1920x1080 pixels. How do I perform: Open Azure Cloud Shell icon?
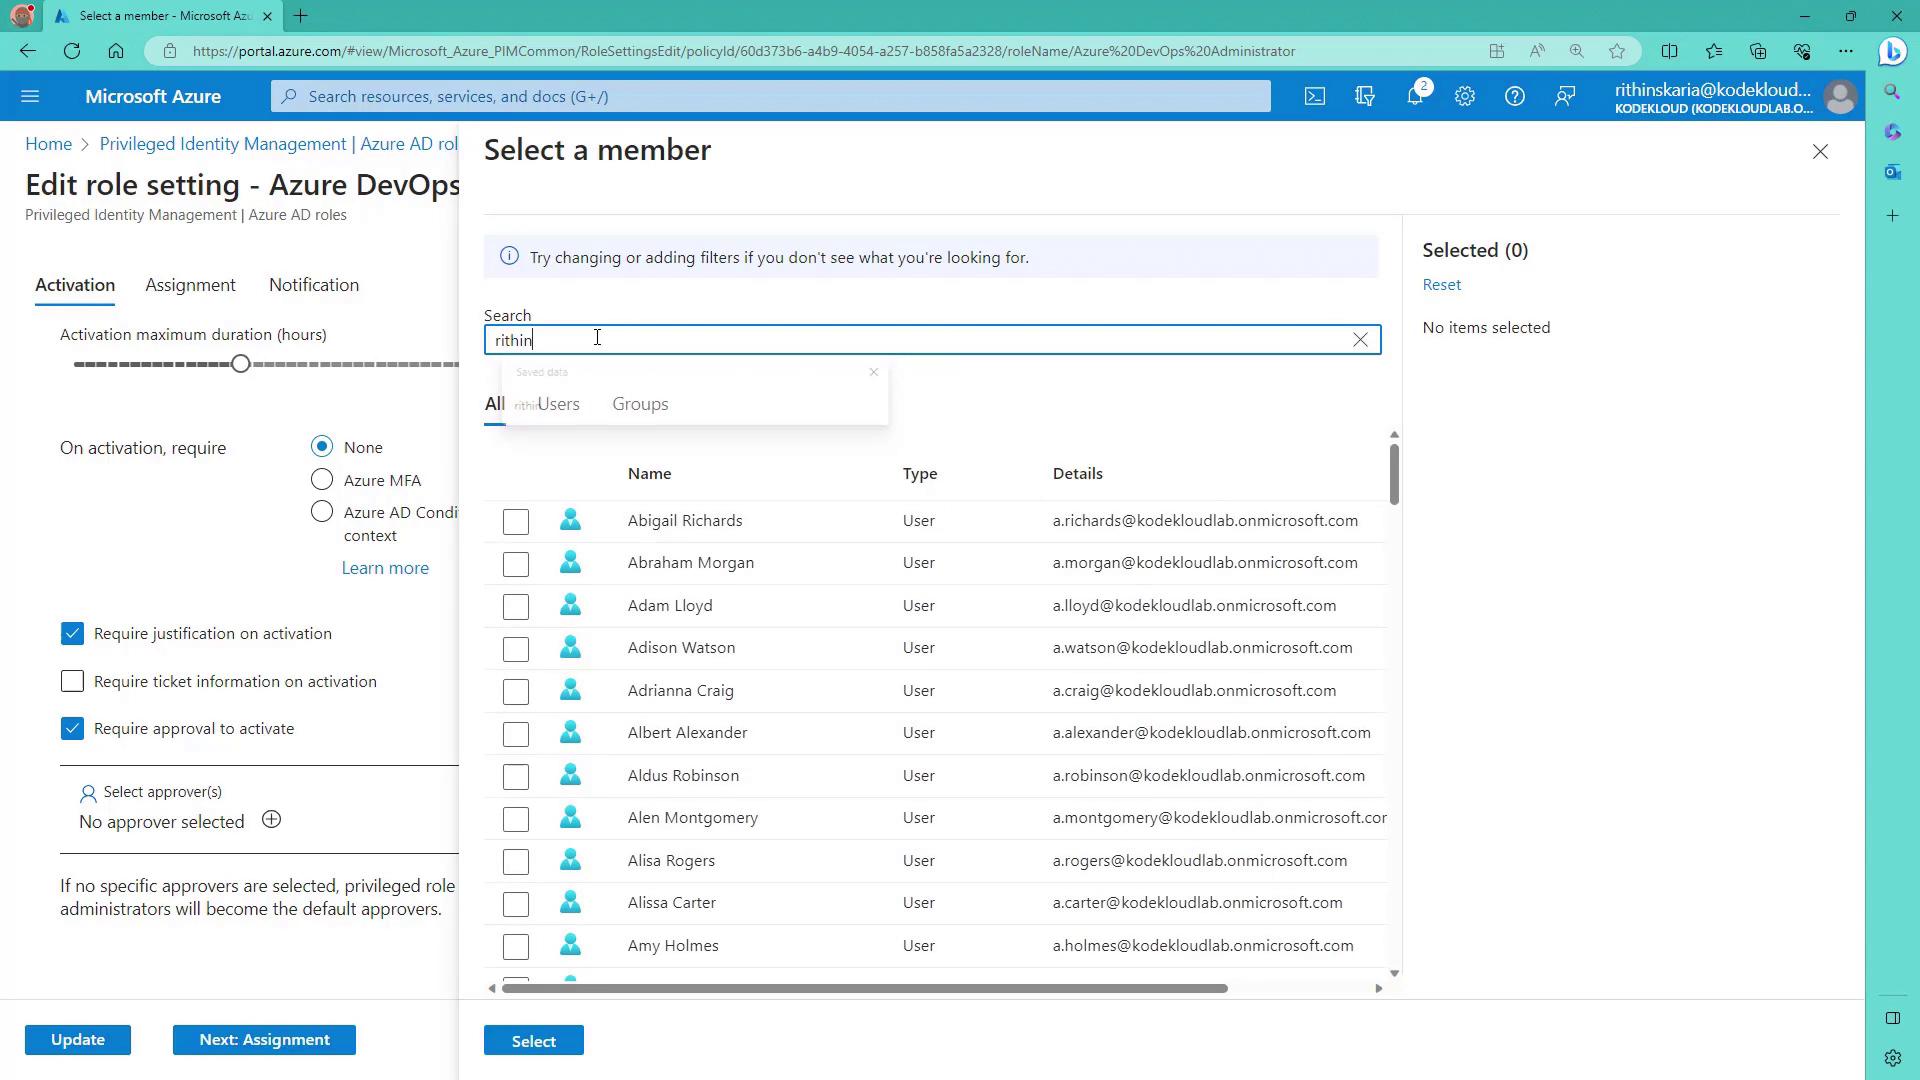tap(1315, 96)
